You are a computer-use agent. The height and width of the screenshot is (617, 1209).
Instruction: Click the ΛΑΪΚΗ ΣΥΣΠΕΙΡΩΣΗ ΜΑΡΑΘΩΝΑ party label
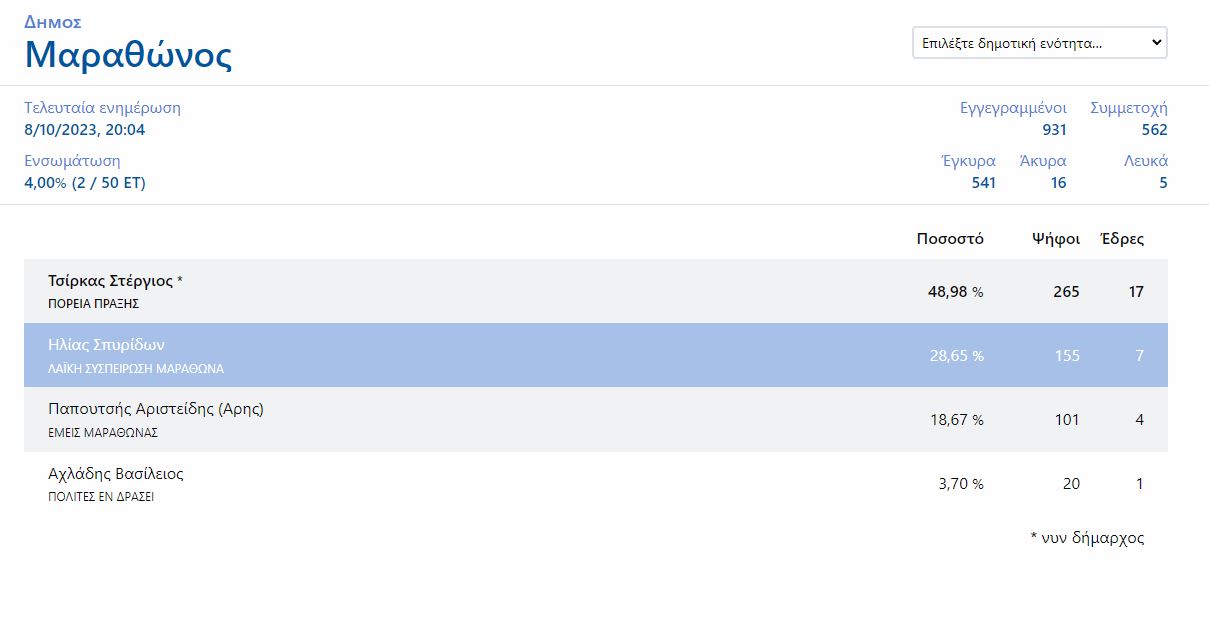136,368
